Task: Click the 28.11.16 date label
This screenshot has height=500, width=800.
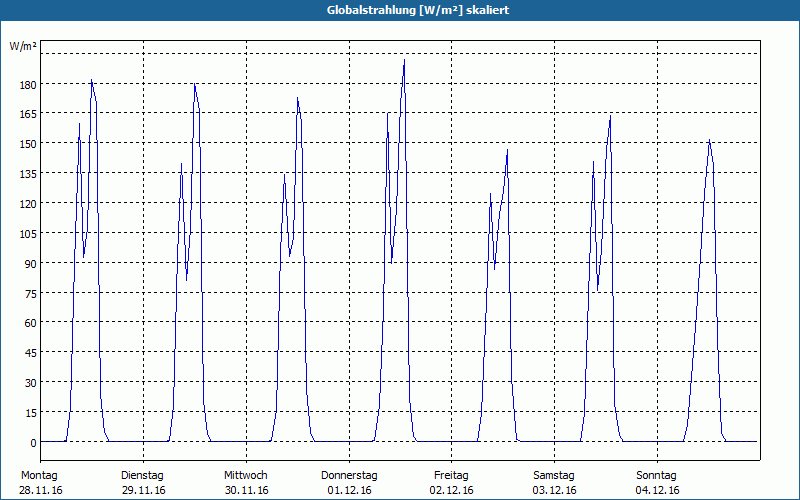Action: point(41,490)
